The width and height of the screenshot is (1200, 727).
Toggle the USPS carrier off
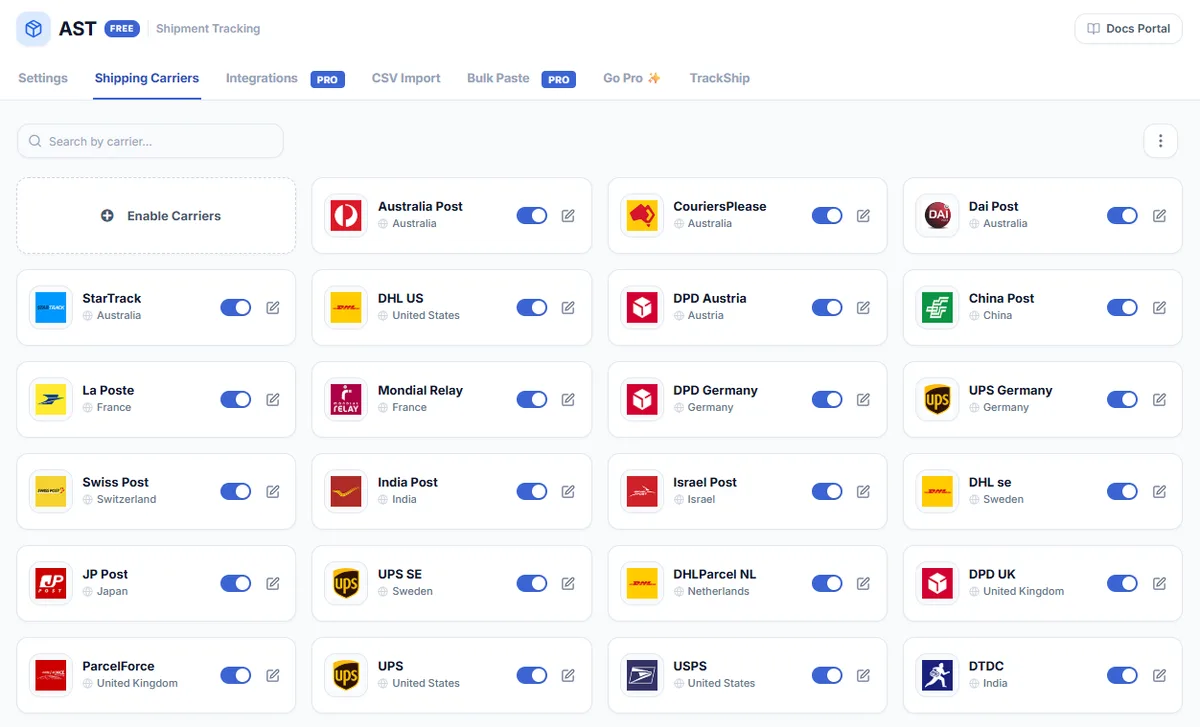(x=827, y=675)
